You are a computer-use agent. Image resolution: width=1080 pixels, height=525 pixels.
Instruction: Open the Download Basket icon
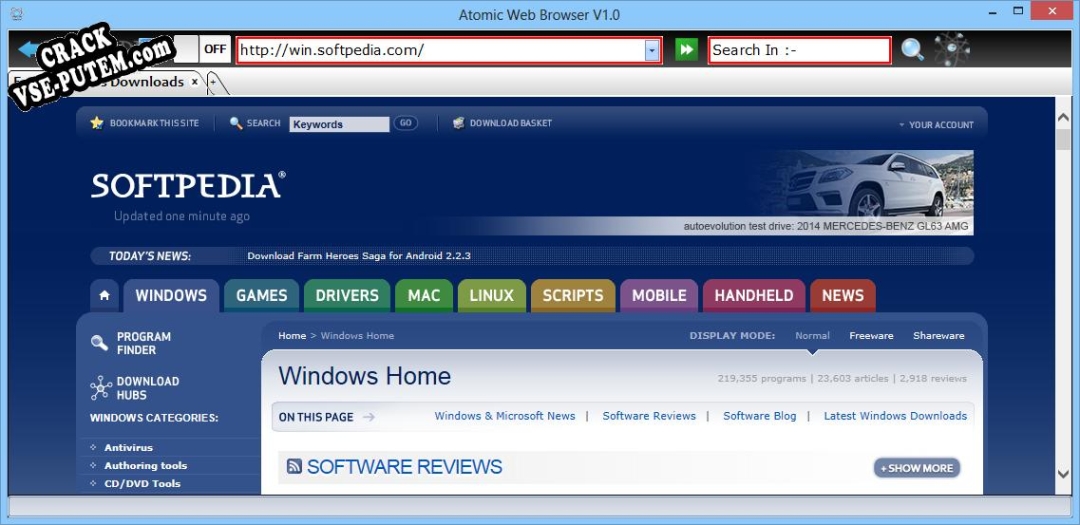pyautogui.click(x=458, y=123)
